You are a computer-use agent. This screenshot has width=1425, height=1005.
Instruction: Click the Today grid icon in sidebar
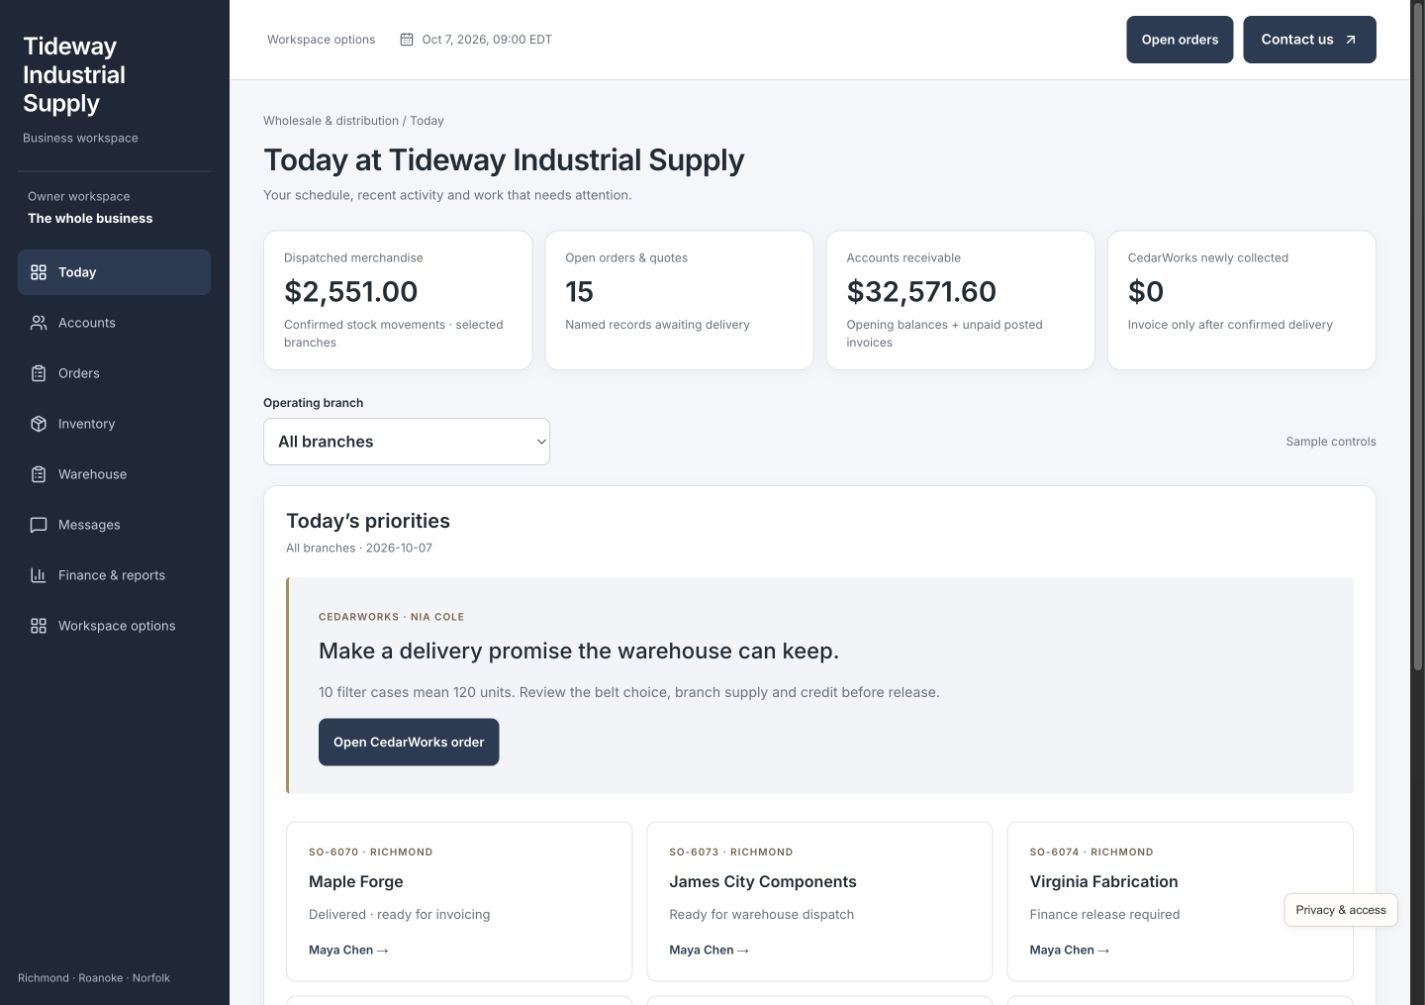[x=39, y=272]
